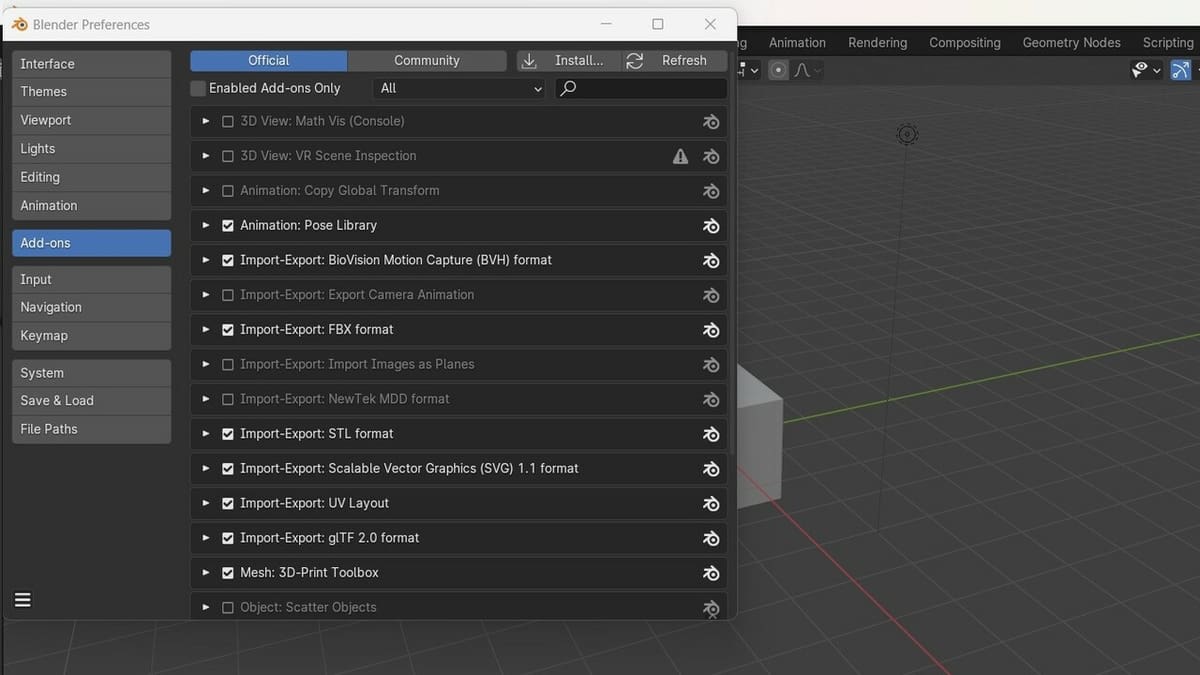Click the Install... button
This screenshot has width=1200, height=675.
[568, 61]
